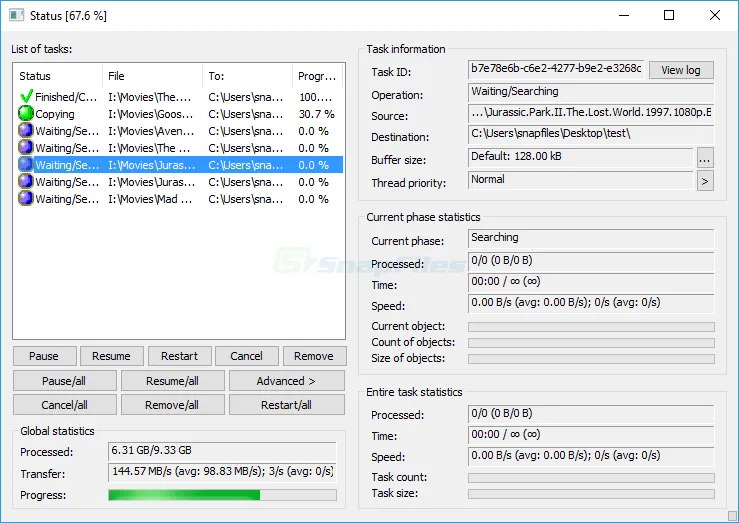Click the Source path field

click(x=591, y=114)
